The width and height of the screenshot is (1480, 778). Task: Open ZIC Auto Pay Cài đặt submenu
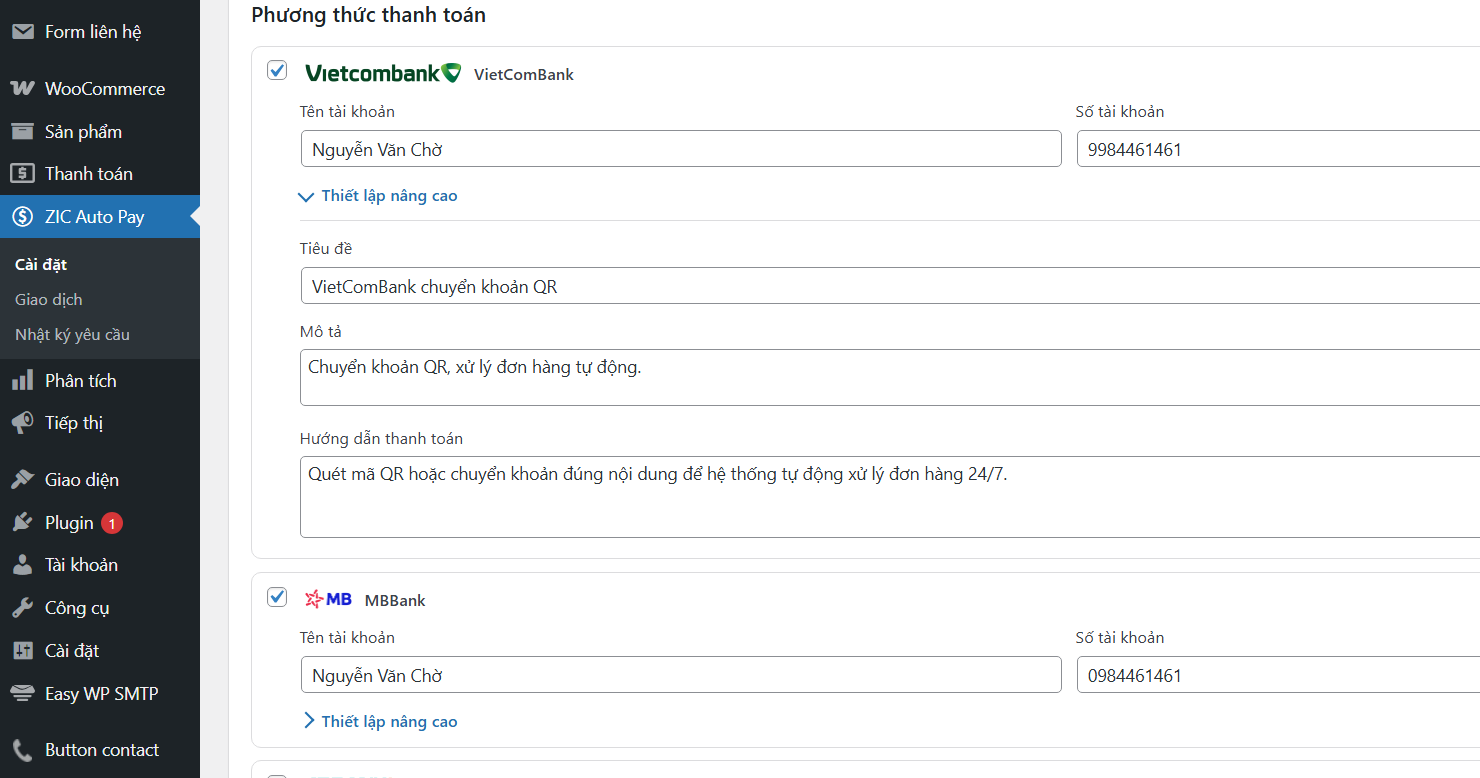[x=41, y=265]
